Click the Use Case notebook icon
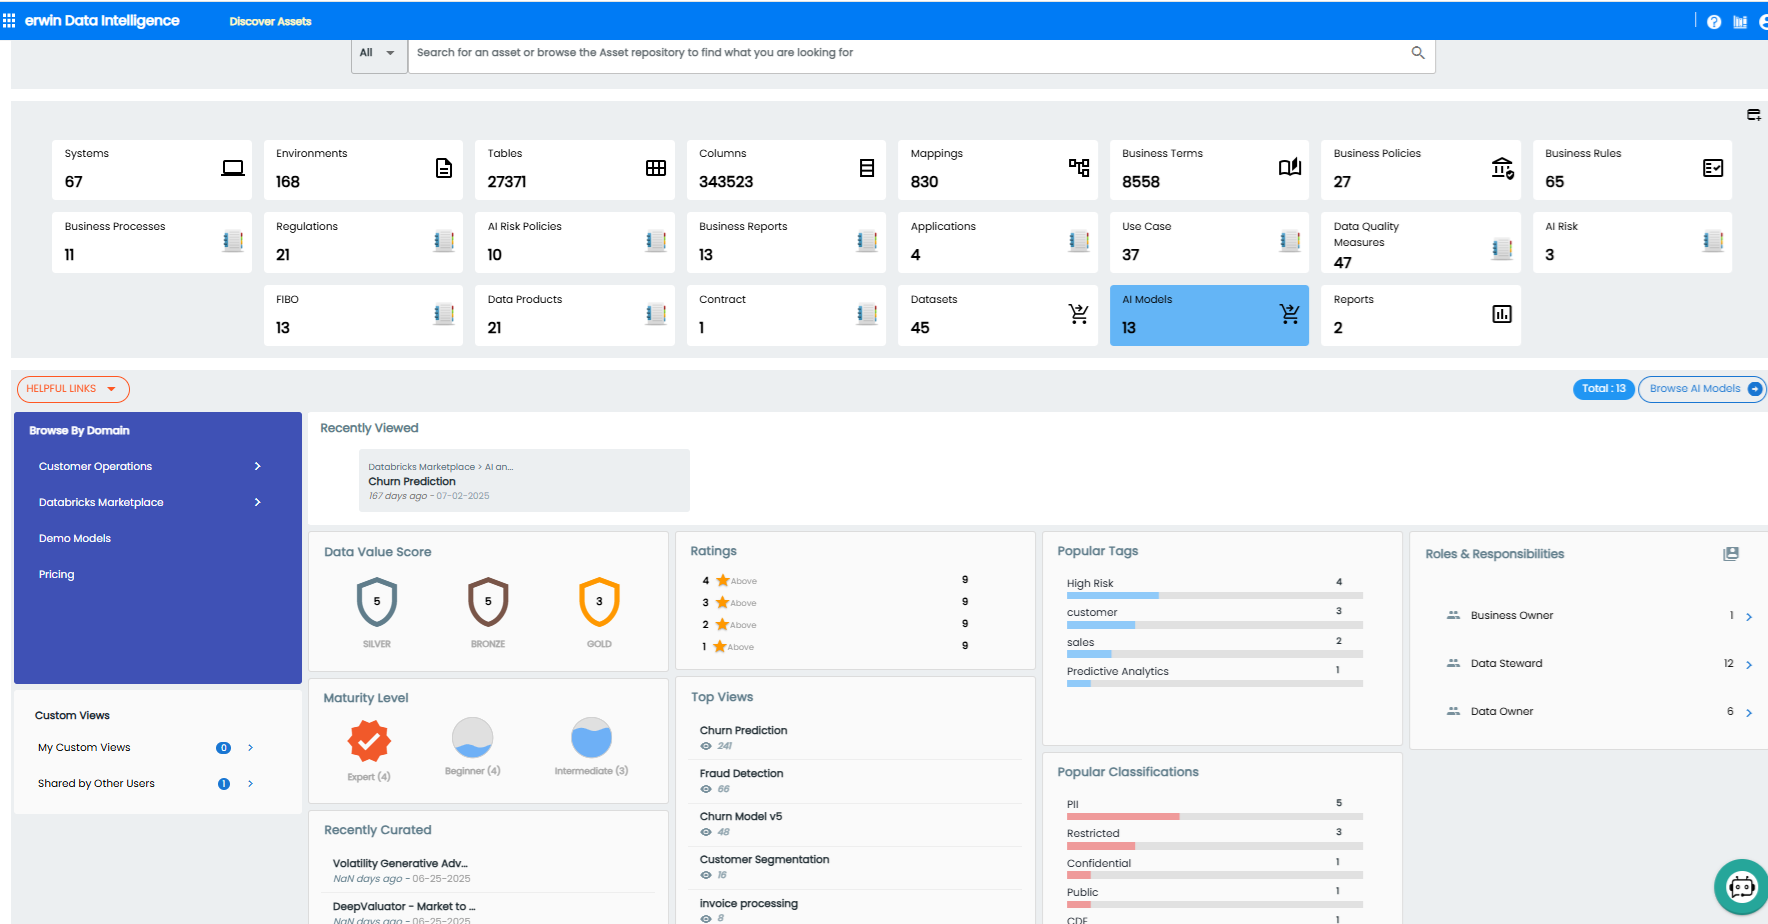Image resolution: width=1768 pixels, height=924 pixels. (1290, 241)
